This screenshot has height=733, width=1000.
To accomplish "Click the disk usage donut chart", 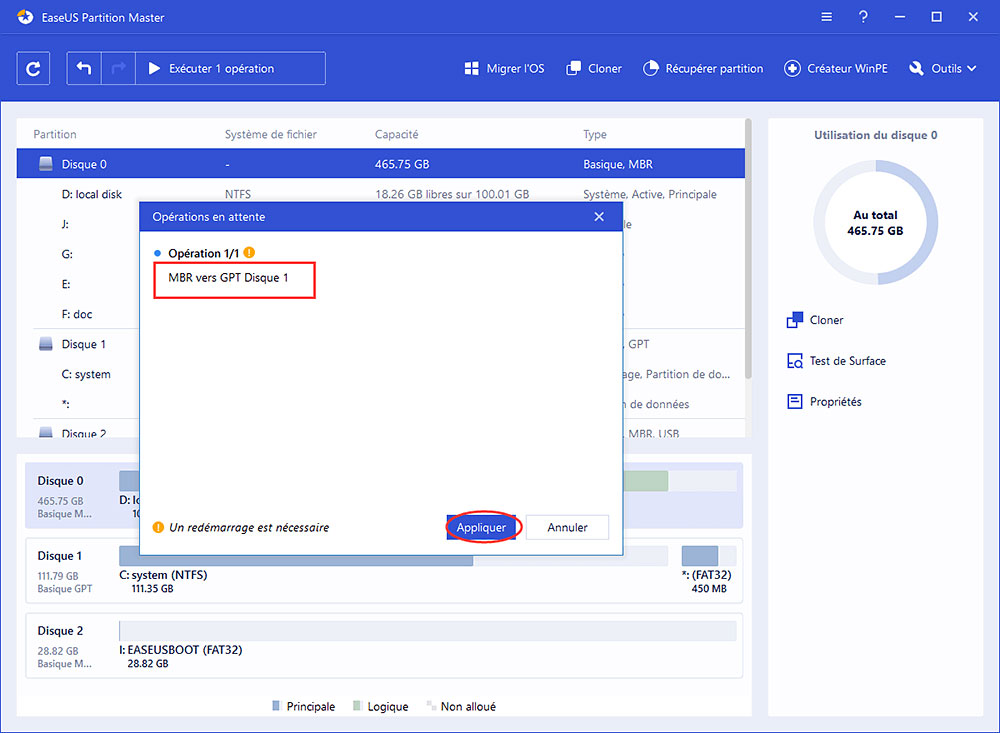I will pos(876,223).
